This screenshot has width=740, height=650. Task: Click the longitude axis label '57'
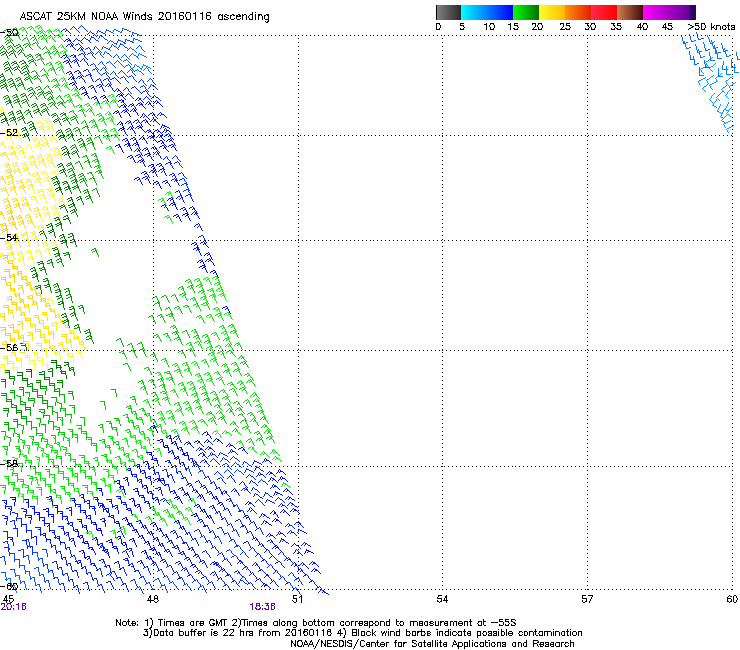[x=587, y=599]
